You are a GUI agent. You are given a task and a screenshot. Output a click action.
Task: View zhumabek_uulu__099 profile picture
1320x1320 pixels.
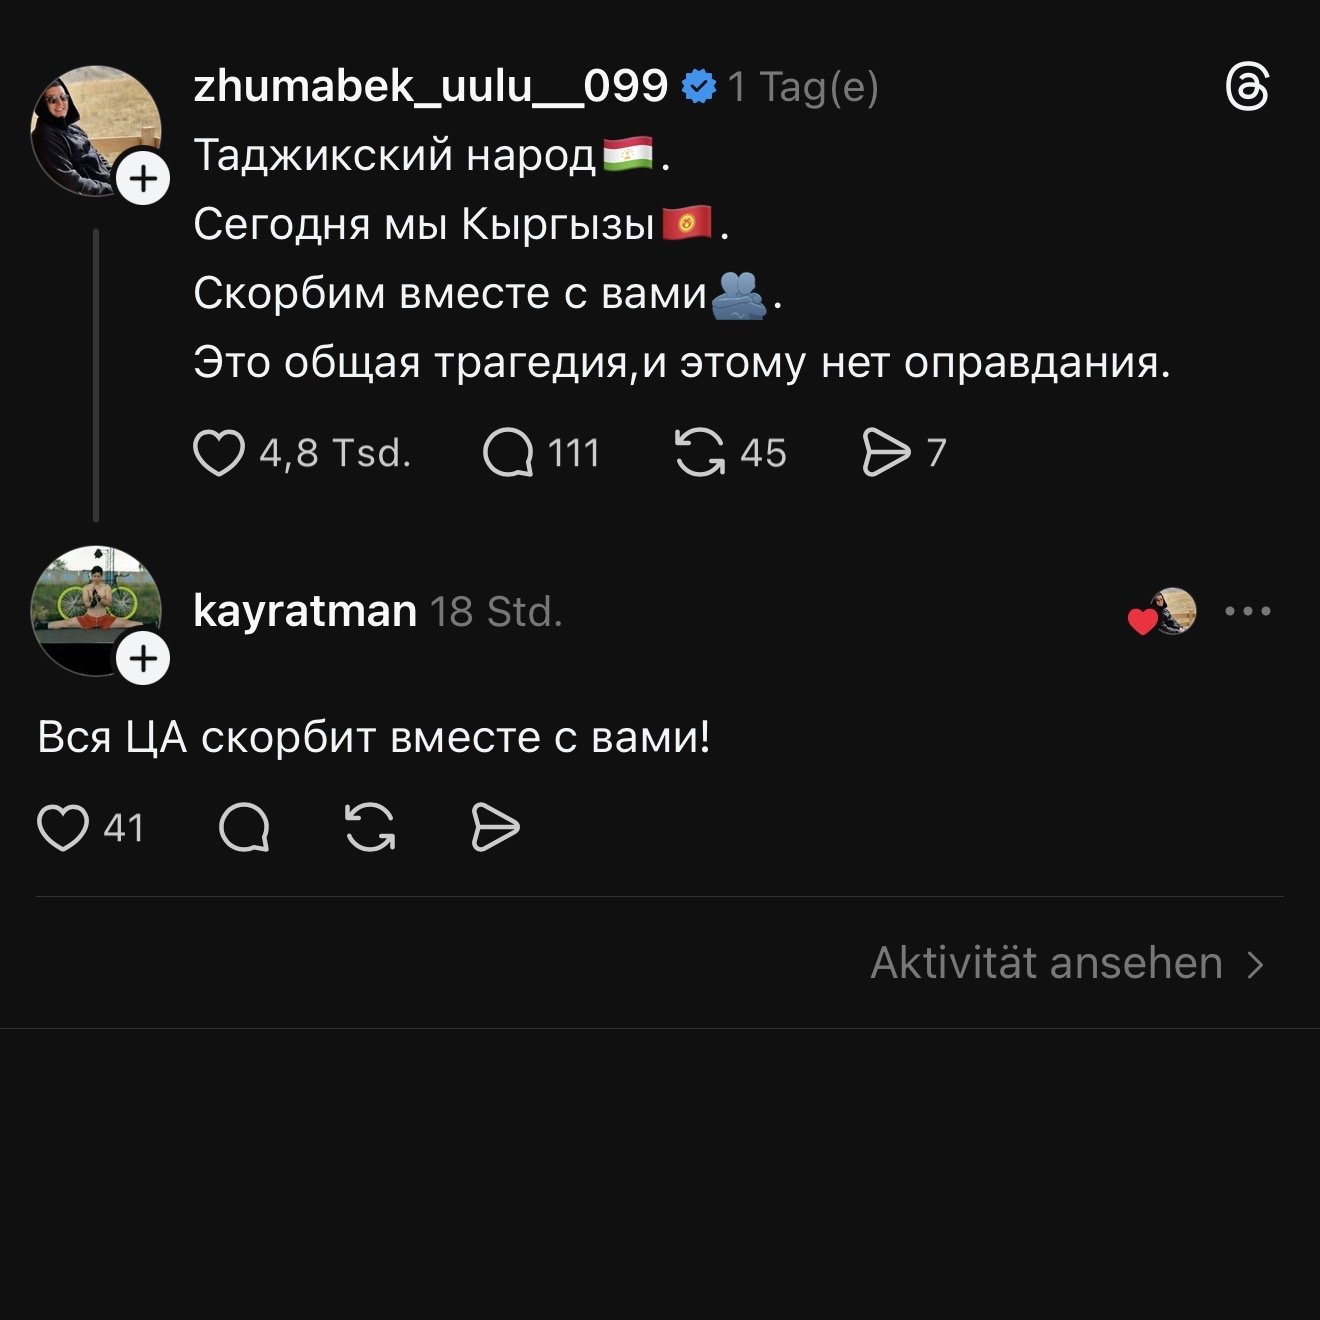(x=90, y=125)
